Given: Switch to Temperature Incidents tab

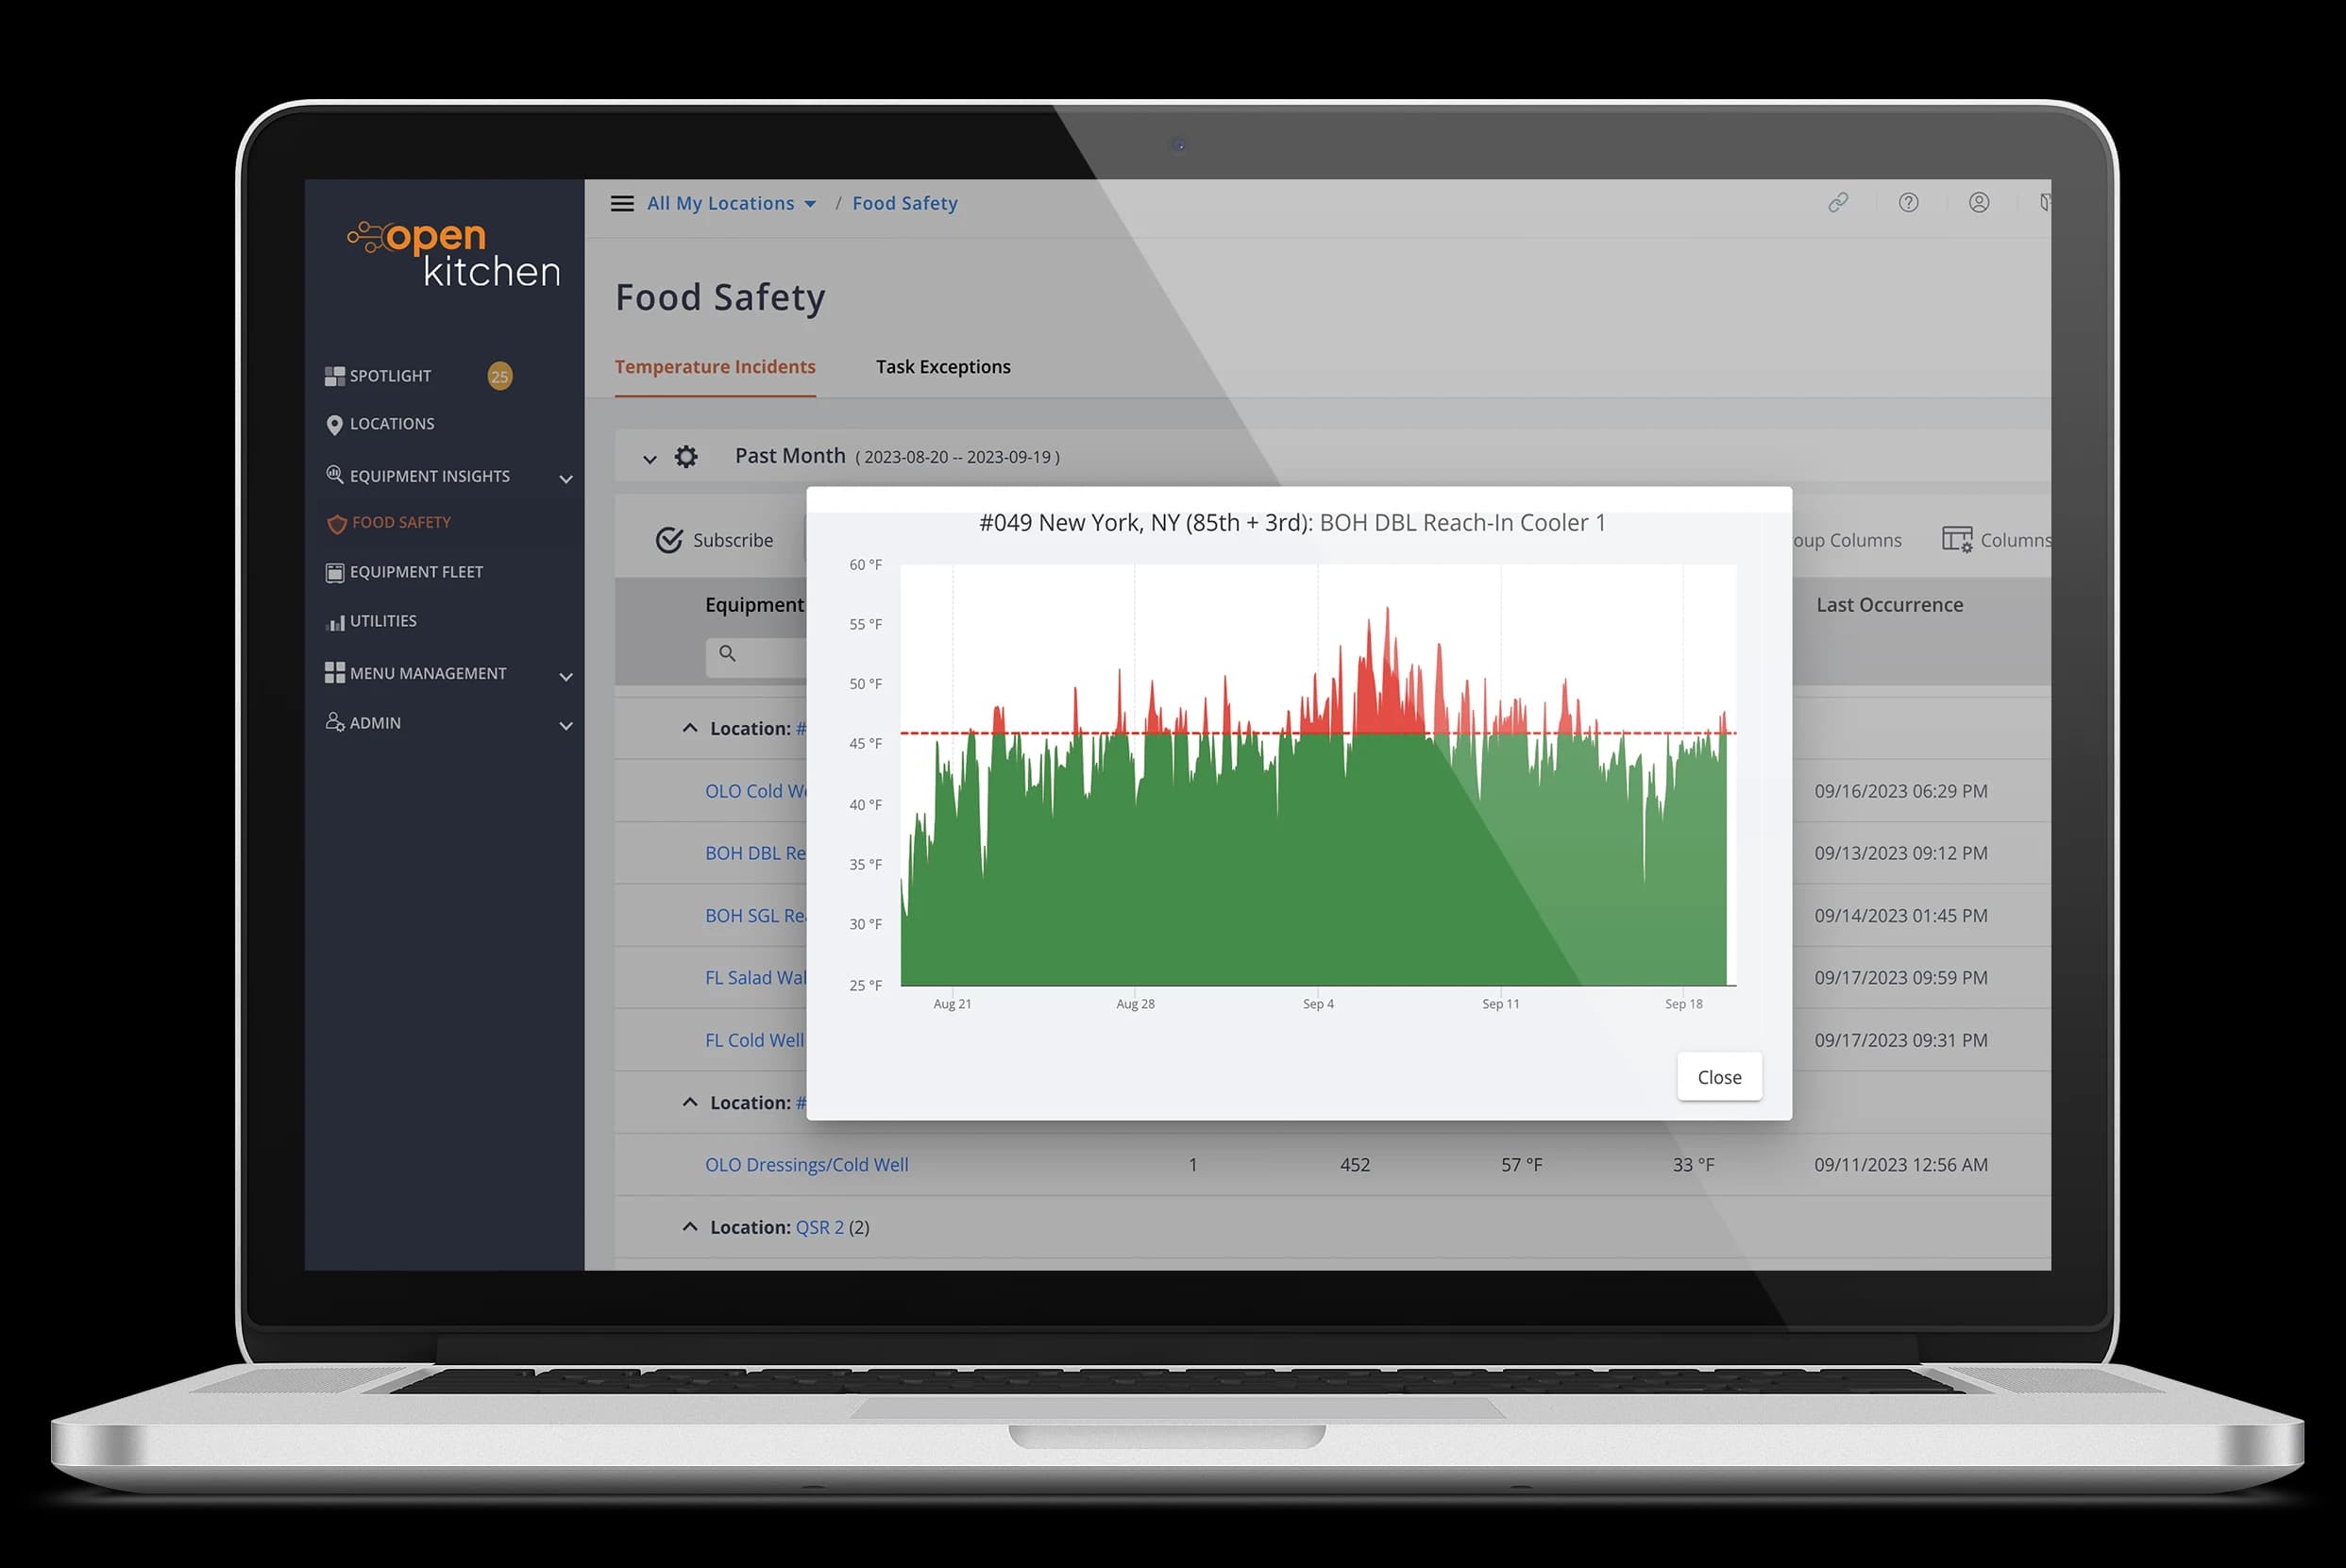Looking at the screenshot, I should tap(715, 367).
